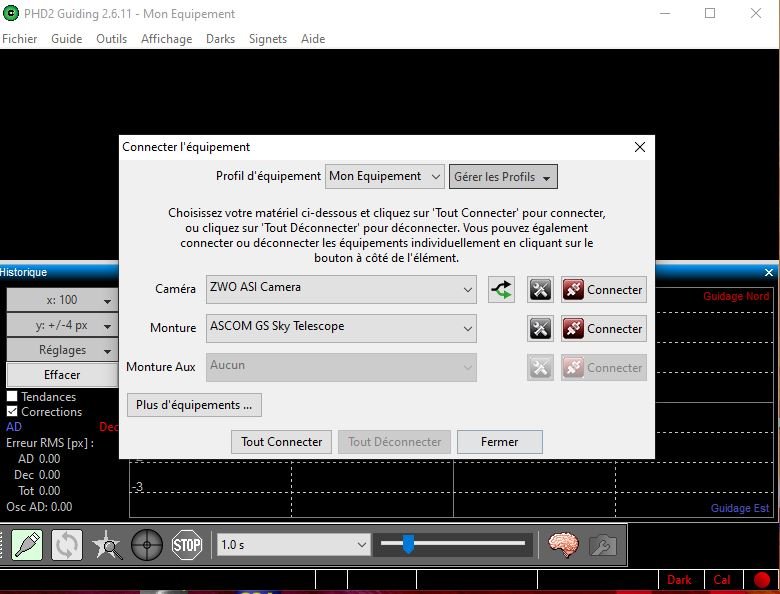Open the 1.0 s exposure dropdown
Image resolution: width=780 pixels, height=594 pixels.
(x=293, y=545)
